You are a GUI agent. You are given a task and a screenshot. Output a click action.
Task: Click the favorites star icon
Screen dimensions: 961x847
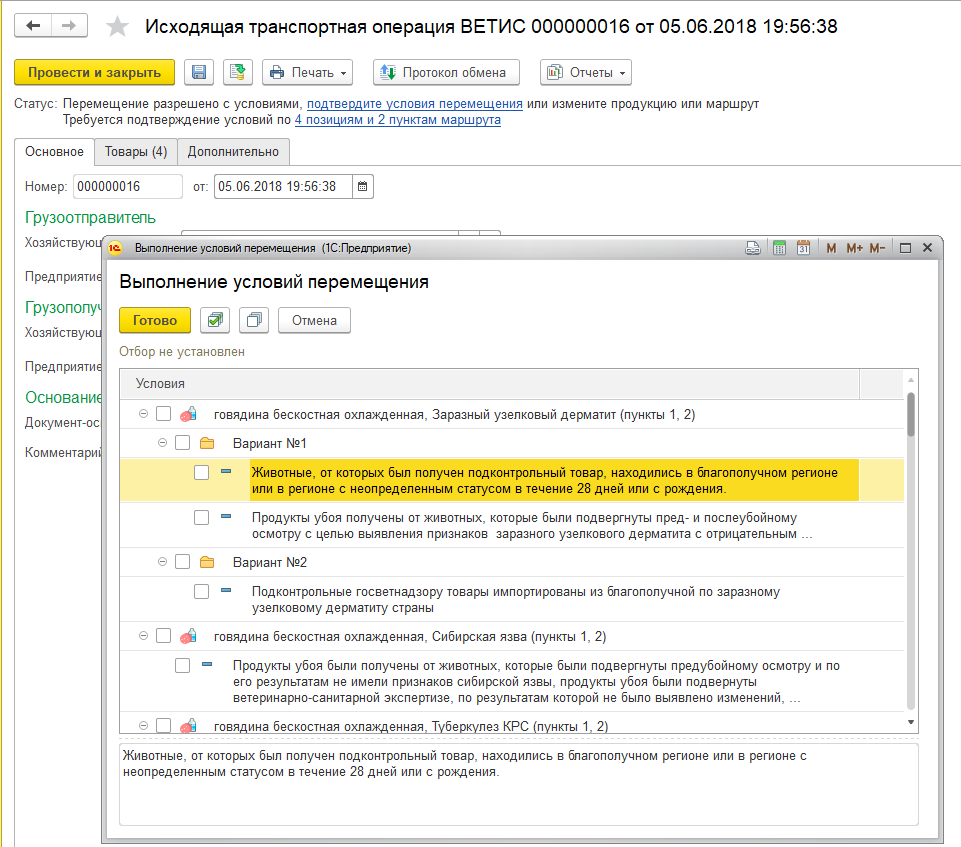[x=118, y=27]
